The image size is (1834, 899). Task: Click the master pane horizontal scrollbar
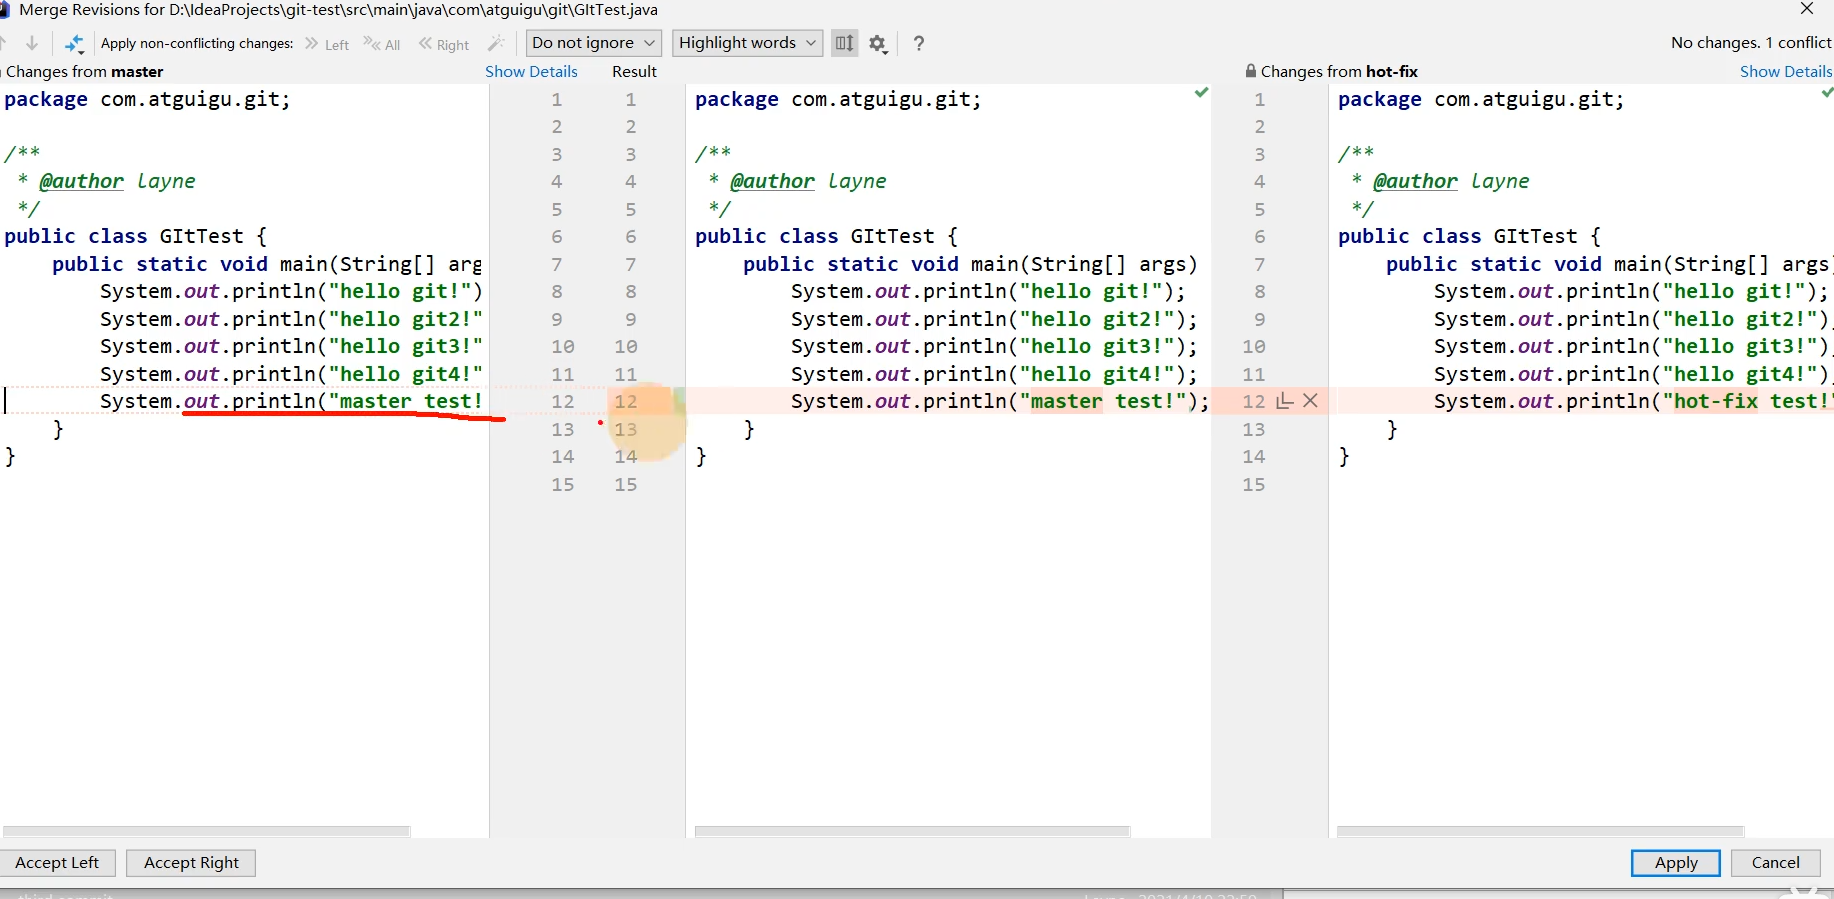206,831
